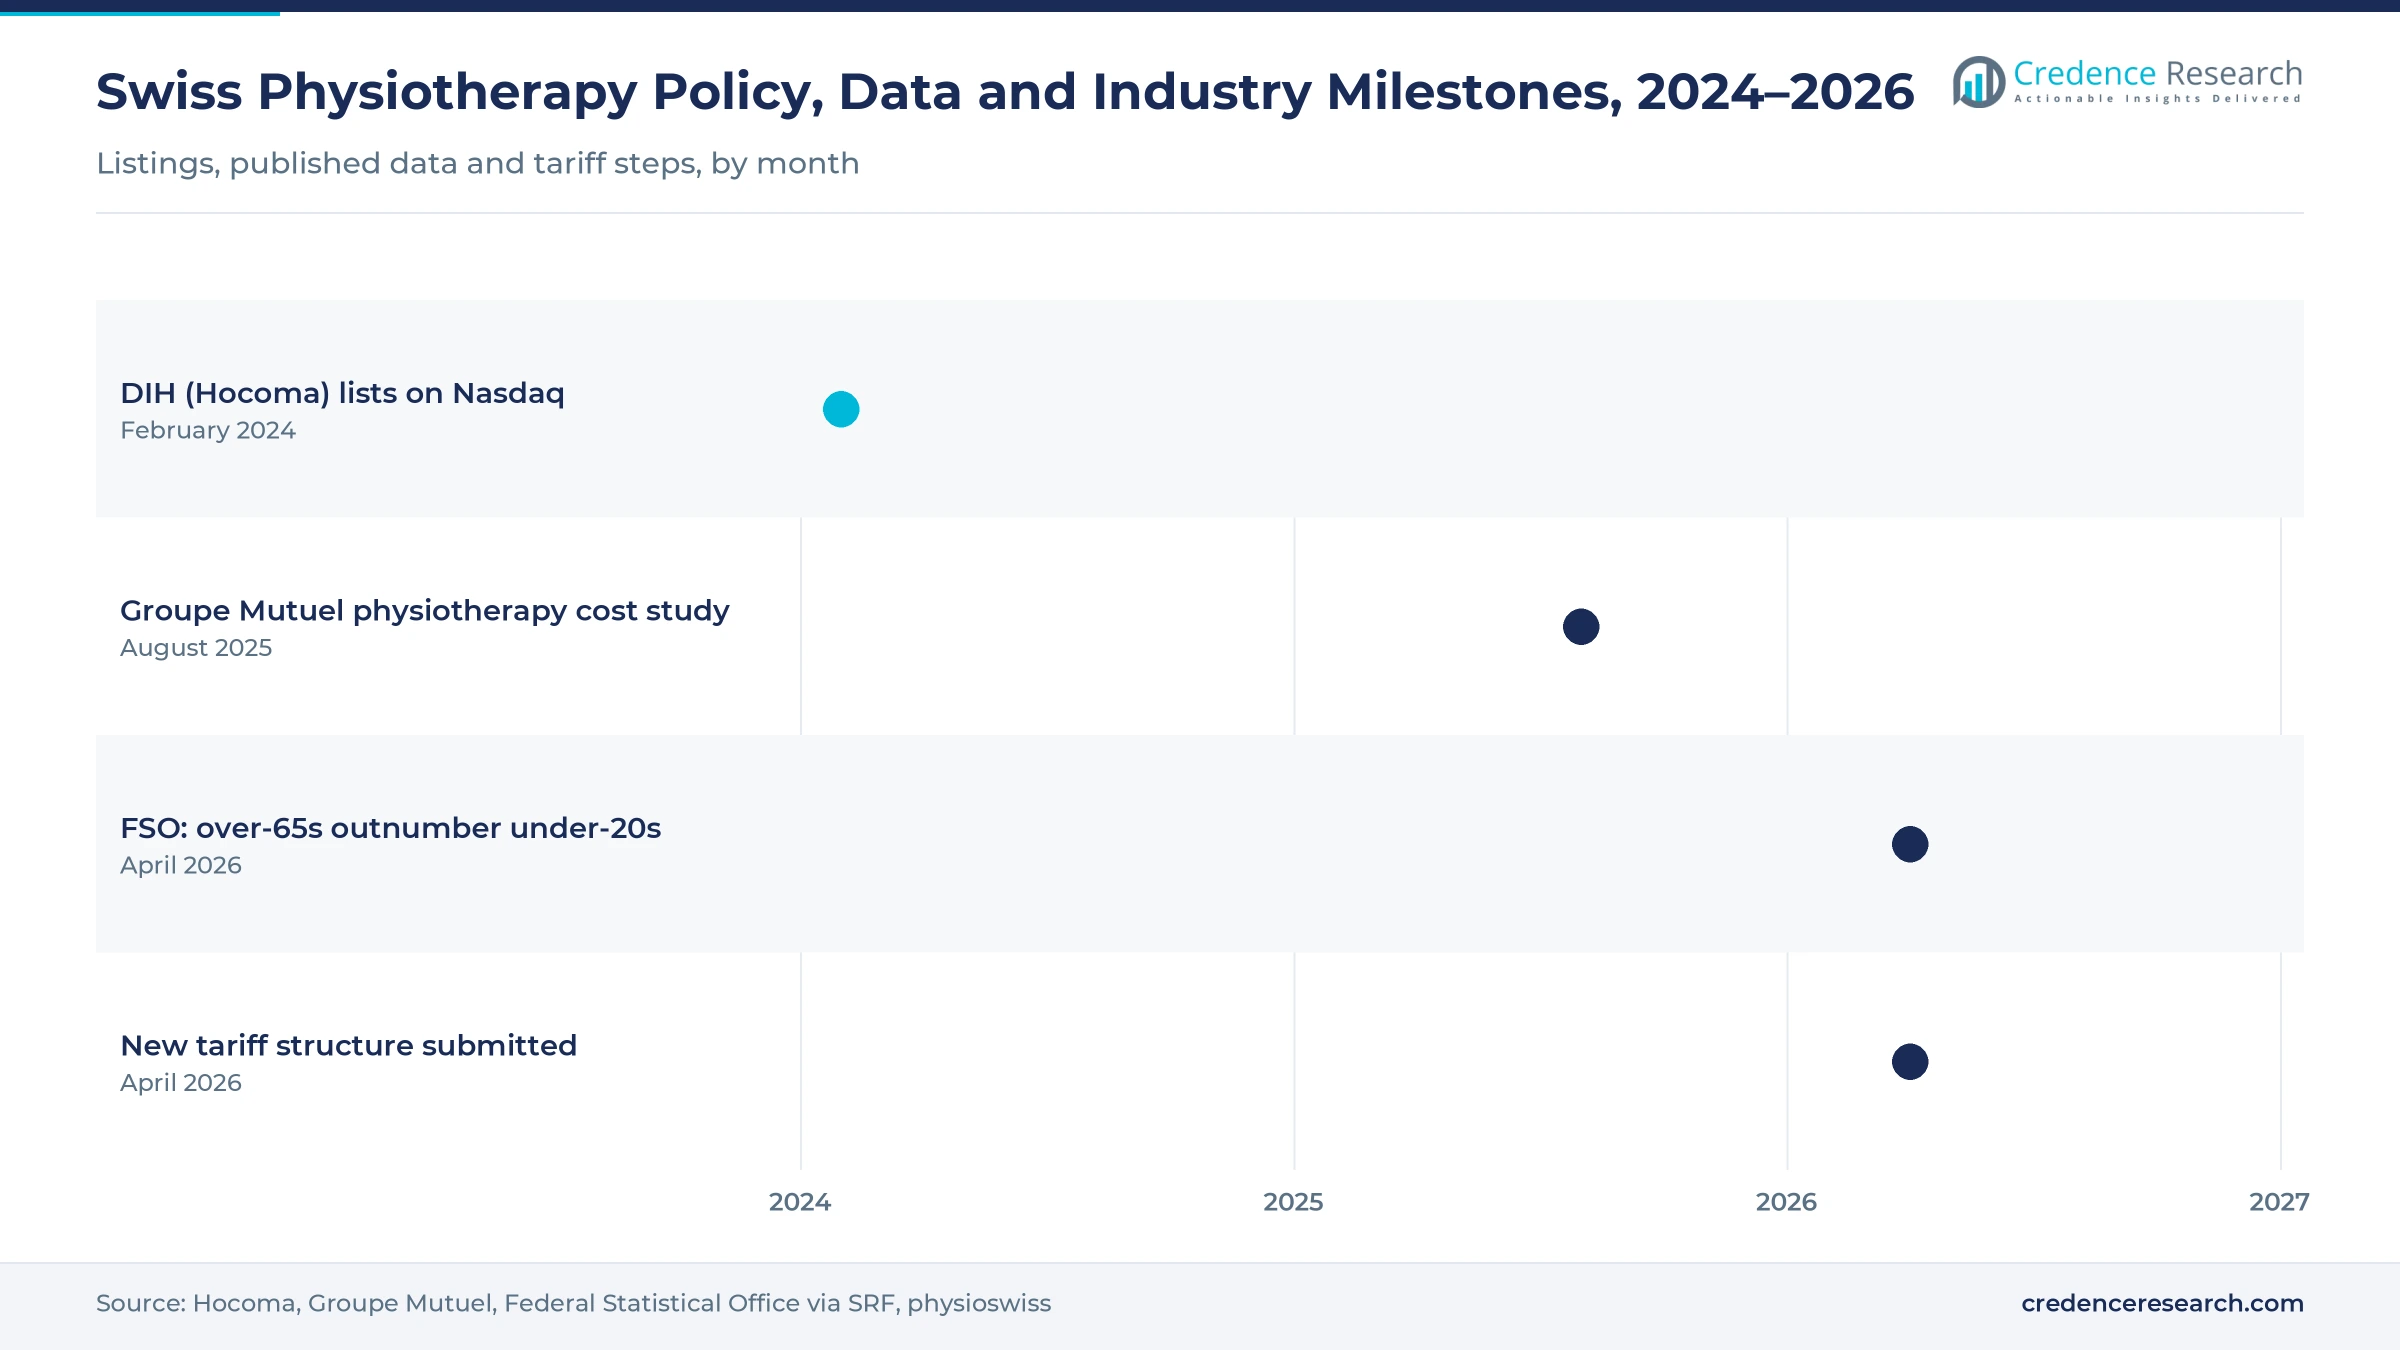Click the 'August 2025' date text
The image size is (2400, 1350).
point(196,648)
